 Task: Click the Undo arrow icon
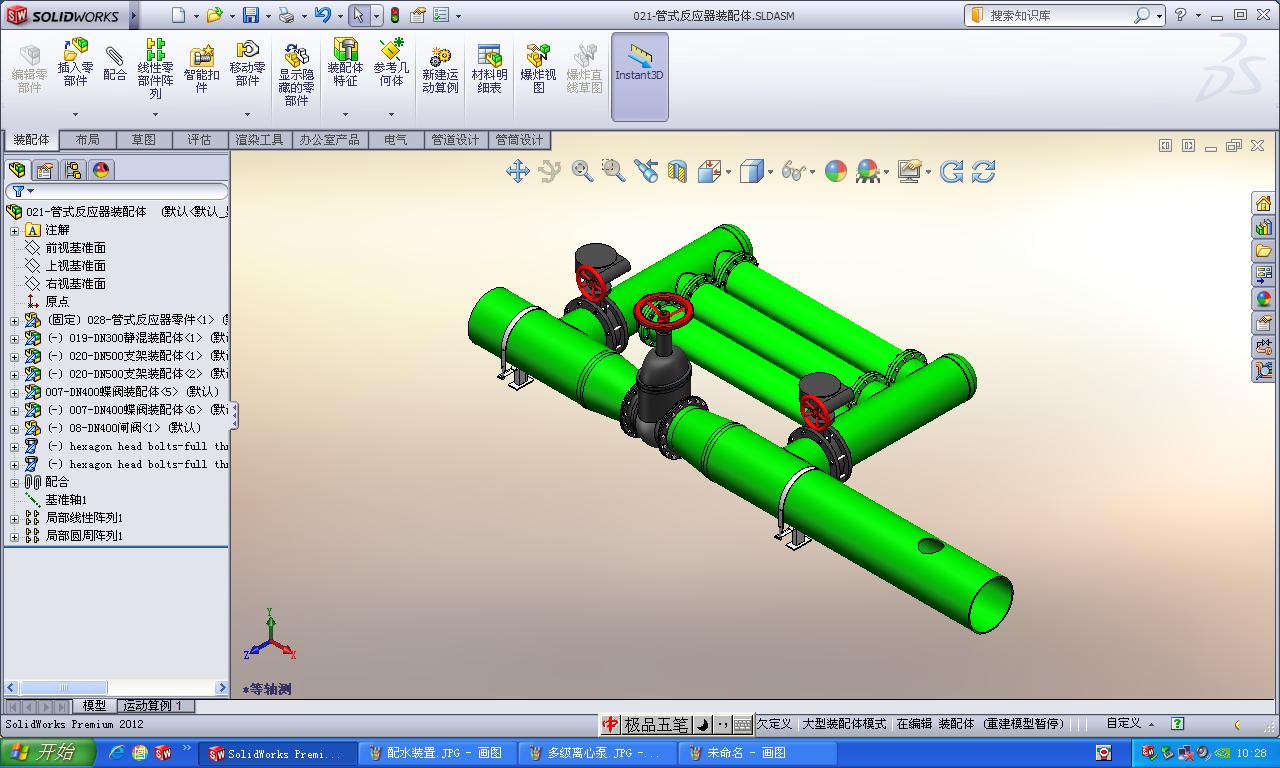322,15
